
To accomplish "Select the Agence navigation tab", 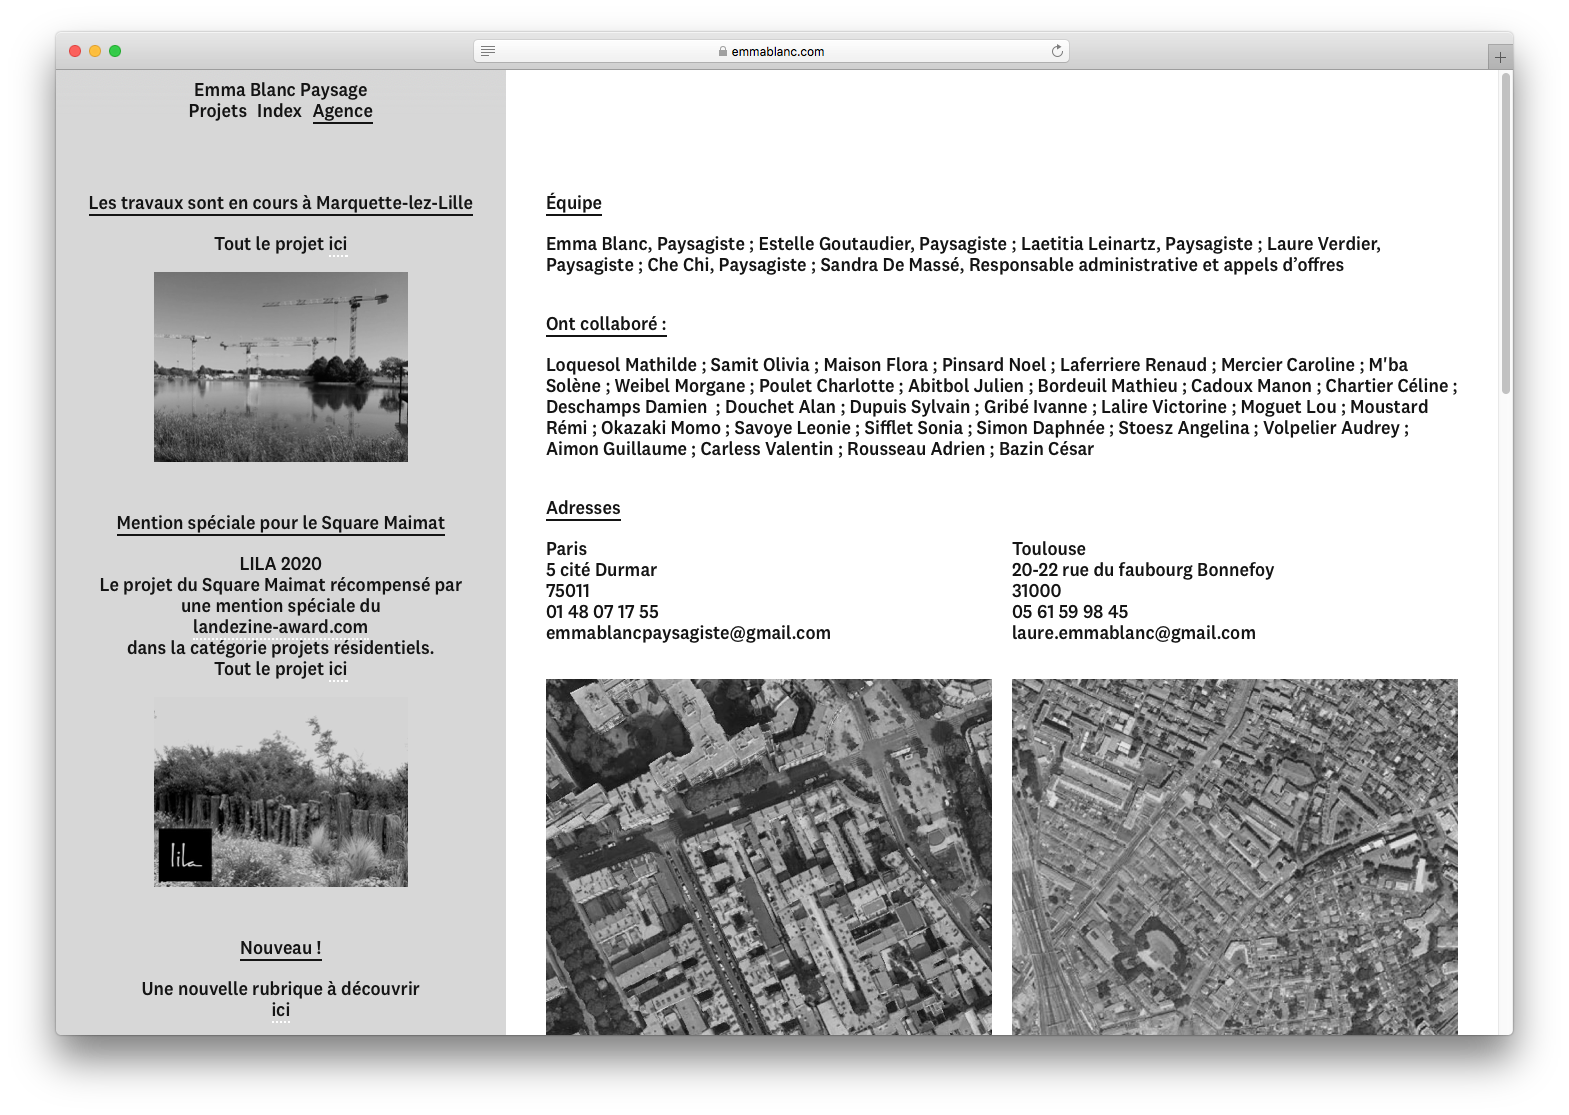I will tap(342, 111).
